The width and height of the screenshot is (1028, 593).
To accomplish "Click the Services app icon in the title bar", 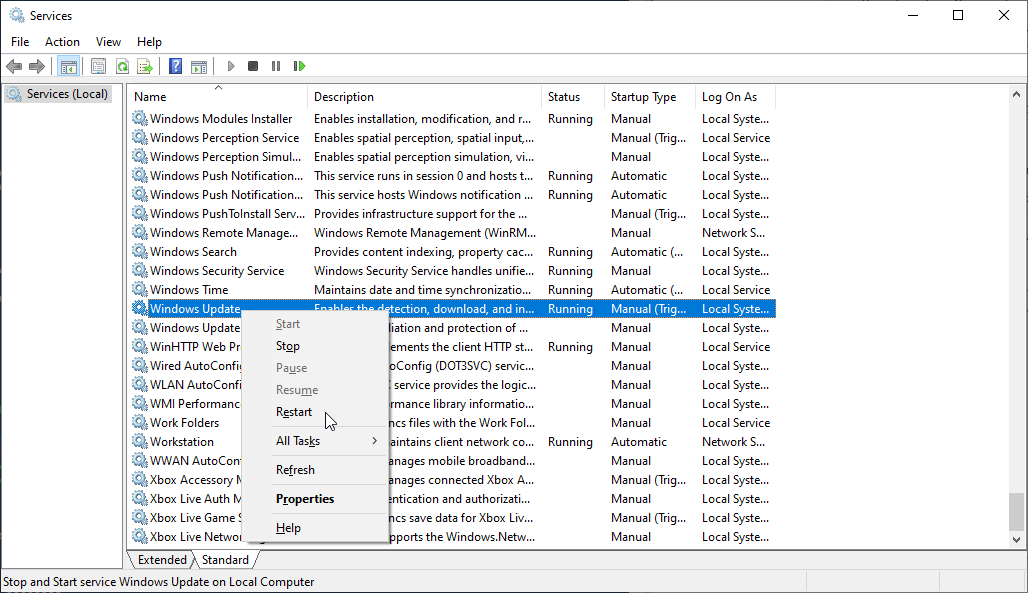I will coord(16,15).
